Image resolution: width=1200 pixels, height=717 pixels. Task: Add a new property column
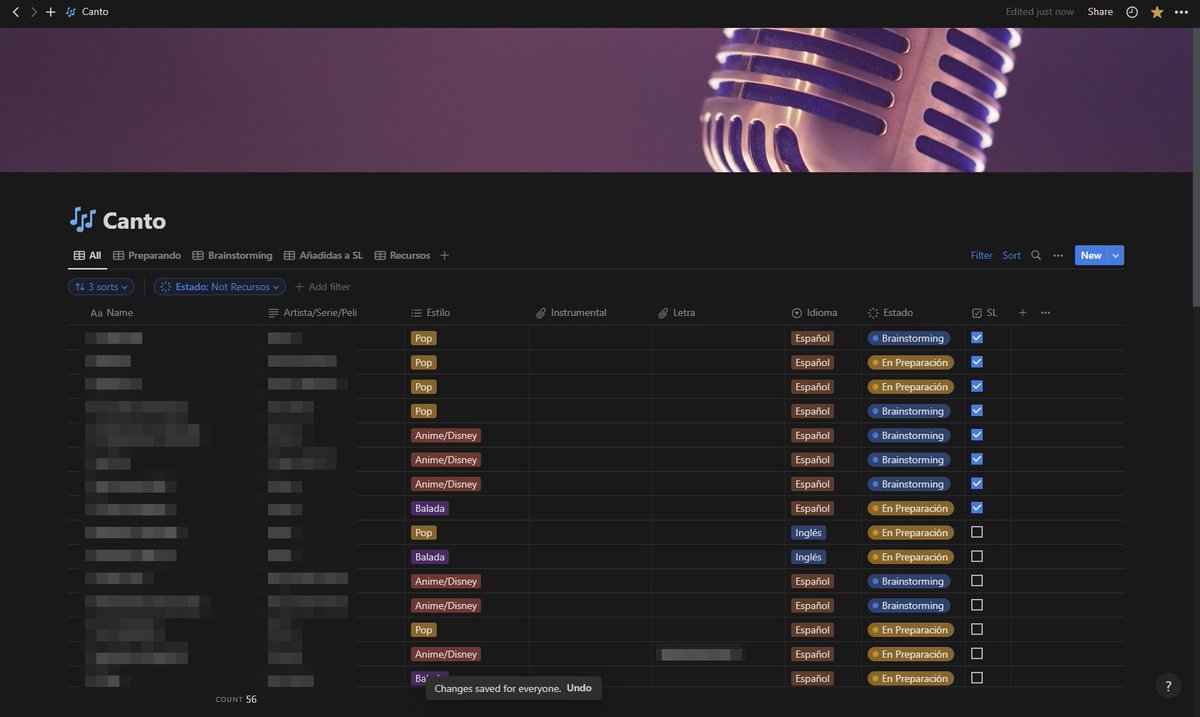(1022, 313)
